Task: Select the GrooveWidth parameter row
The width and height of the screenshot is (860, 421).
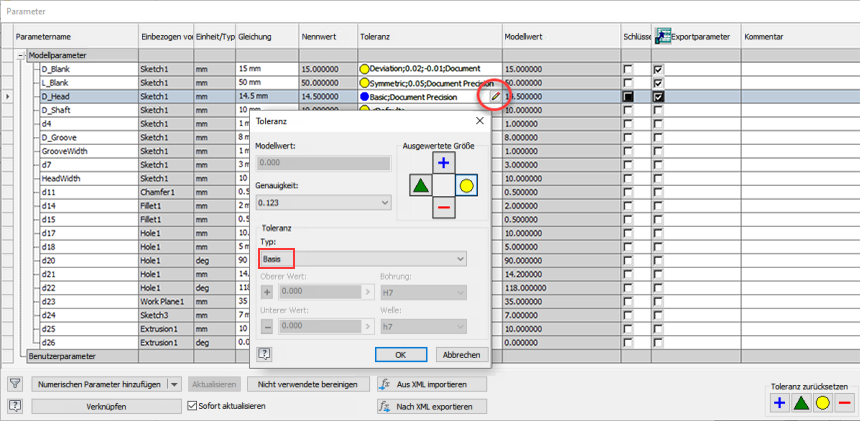Action: tap(89, 151)
